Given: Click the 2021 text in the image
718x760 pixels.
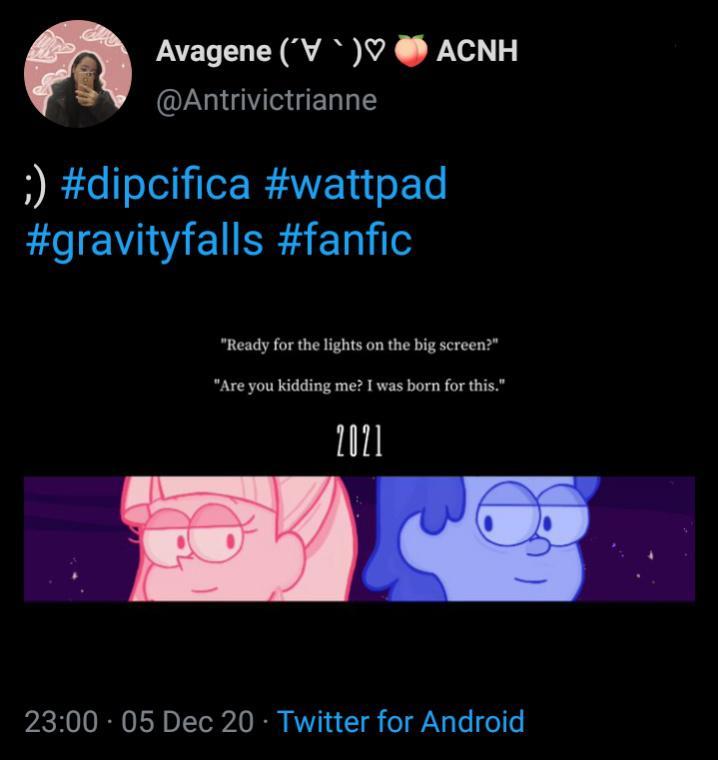Looking at the screenshot, I should point(359,441).
